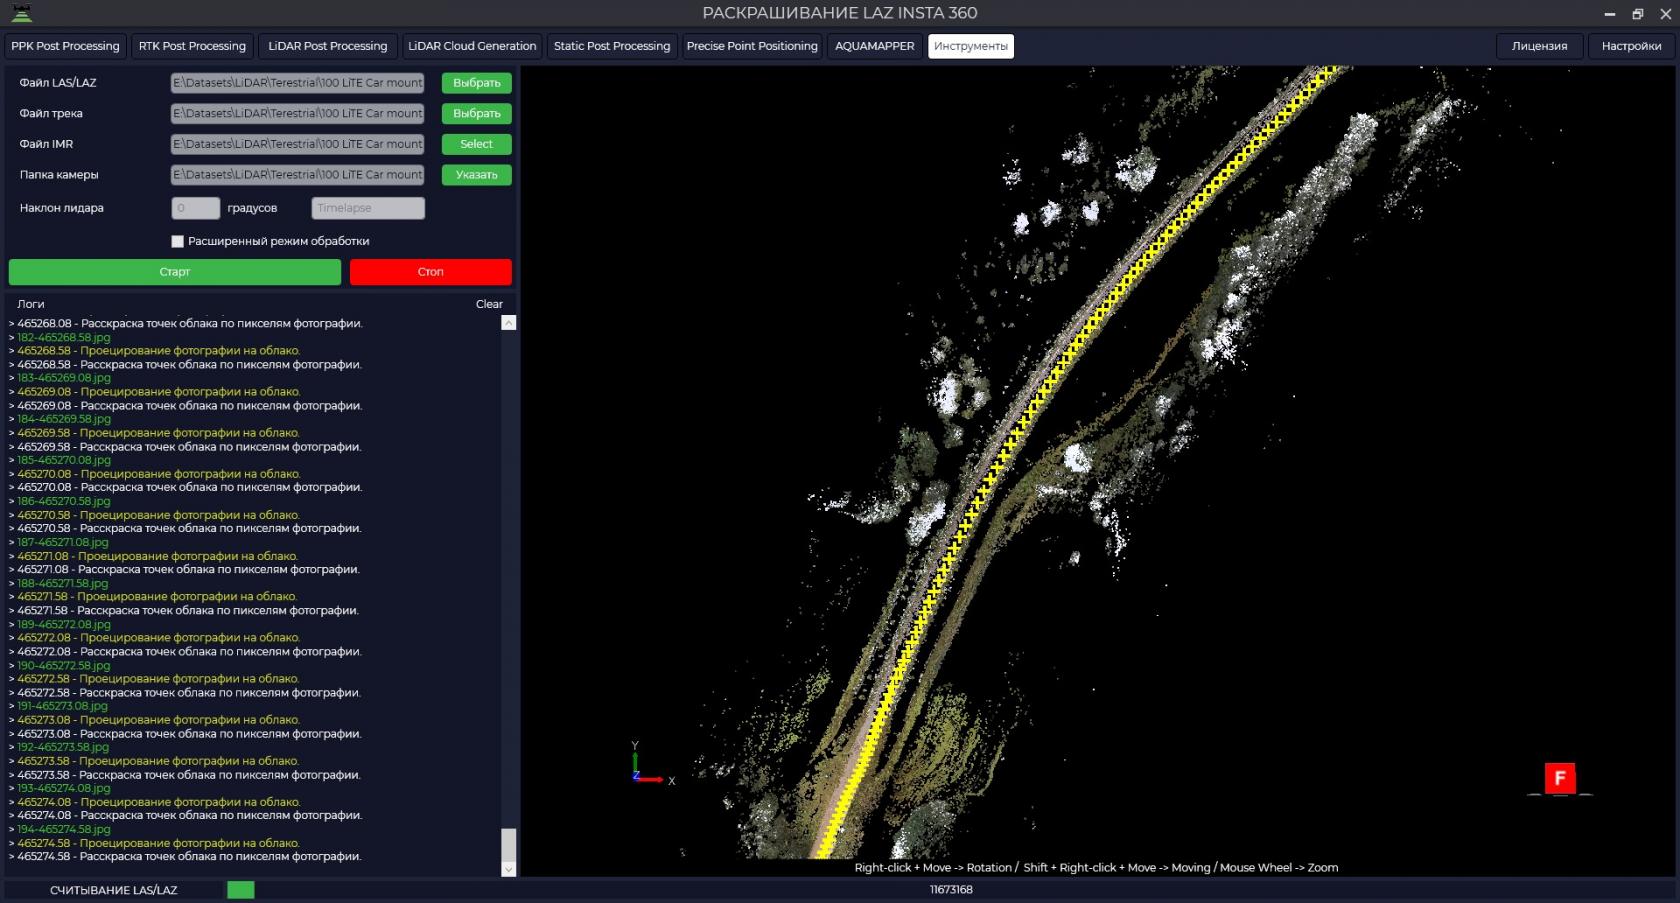Click Select button for Файл IMR

(476, 144)
